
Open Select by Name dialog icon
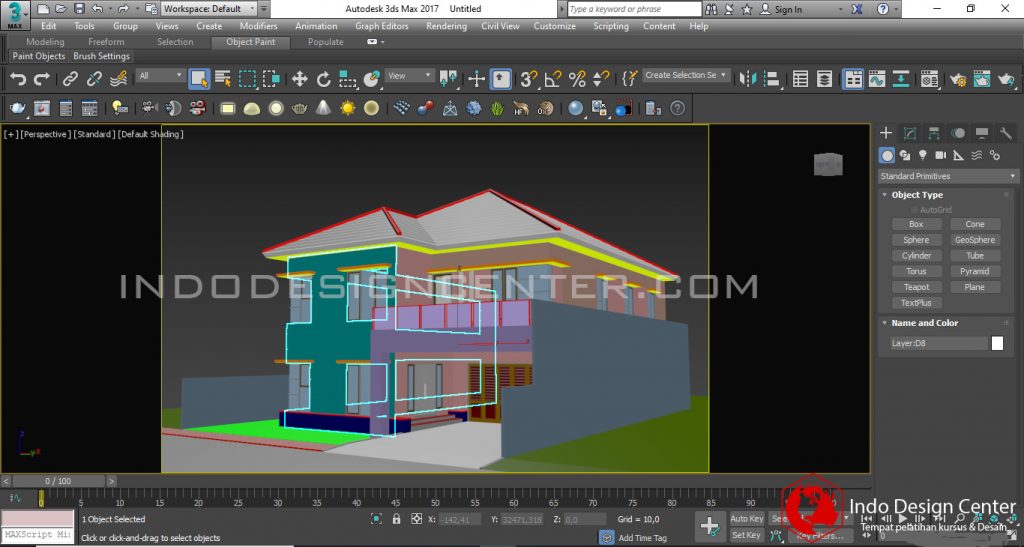coord(223,79)
